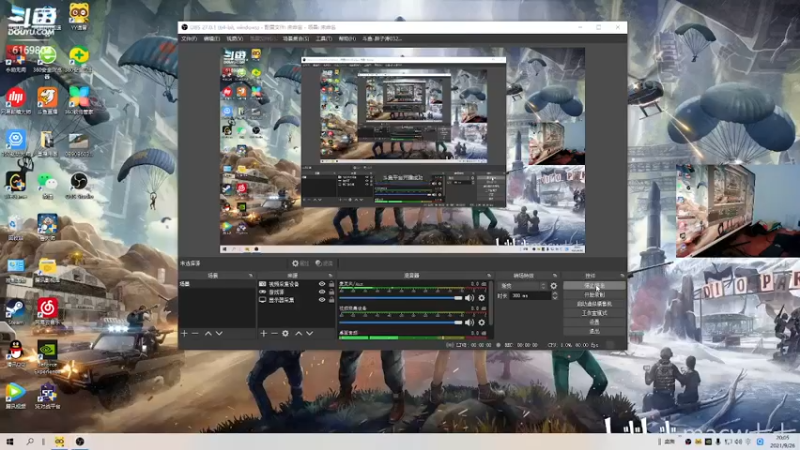Click the streaming button at top of controls
This screenshot has height=450, width=800.
pos(594,286)
